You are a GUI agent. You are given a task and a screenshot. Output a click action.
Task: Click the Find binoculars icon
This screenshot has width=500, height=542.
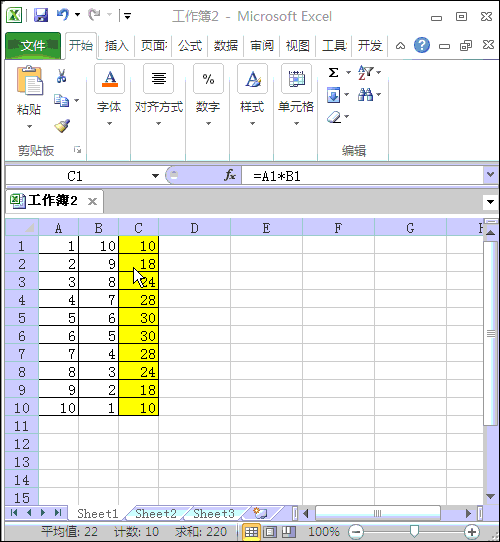365,94
